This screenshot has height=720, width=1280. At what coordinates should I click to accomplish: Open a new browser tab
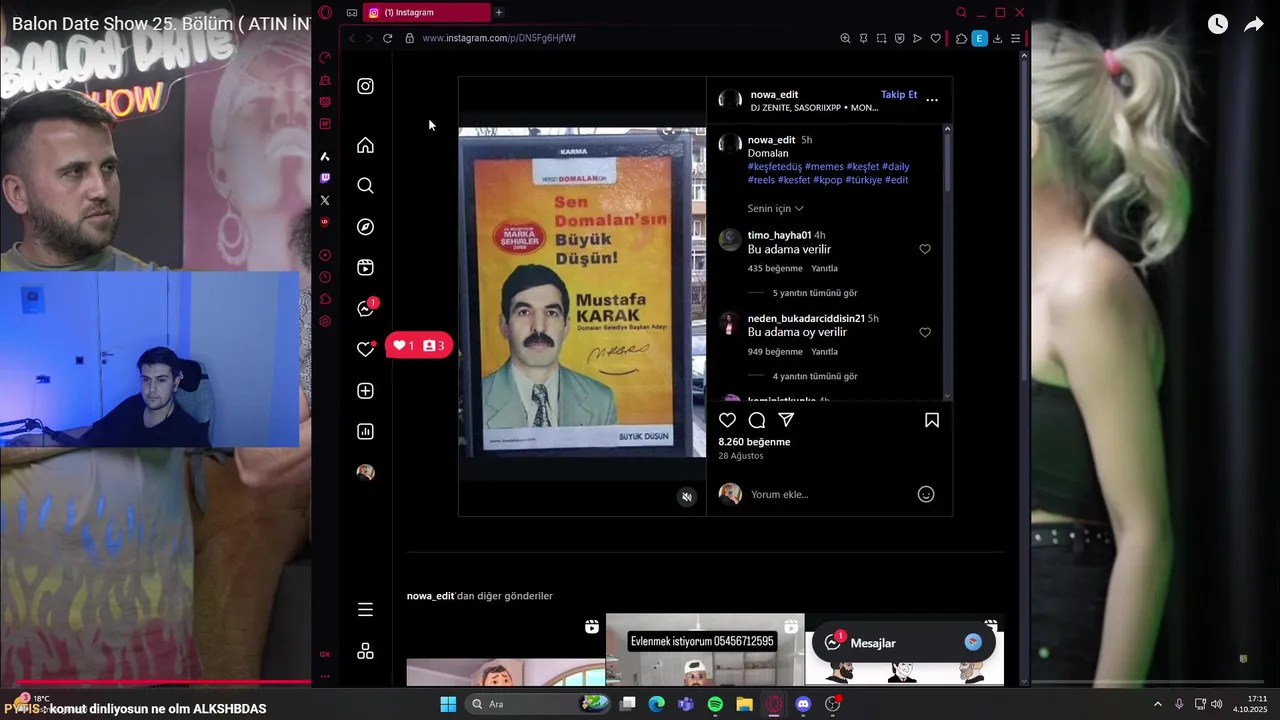point(499,12)
